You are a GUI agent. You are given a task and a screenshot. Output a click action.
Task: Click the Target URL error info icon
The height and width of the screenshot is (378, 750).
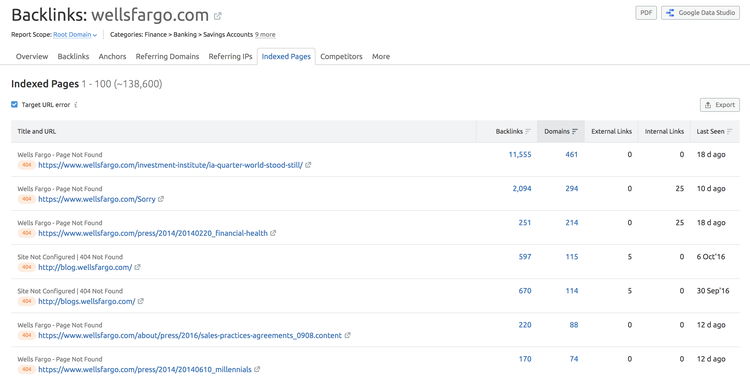(76, 105)
